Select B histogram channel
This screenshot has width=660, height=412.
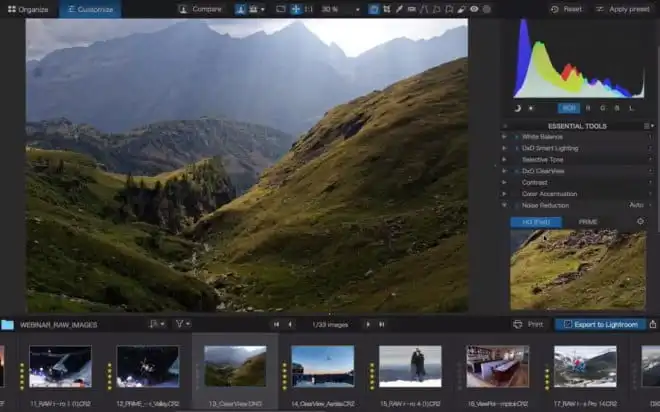(617, 108)
